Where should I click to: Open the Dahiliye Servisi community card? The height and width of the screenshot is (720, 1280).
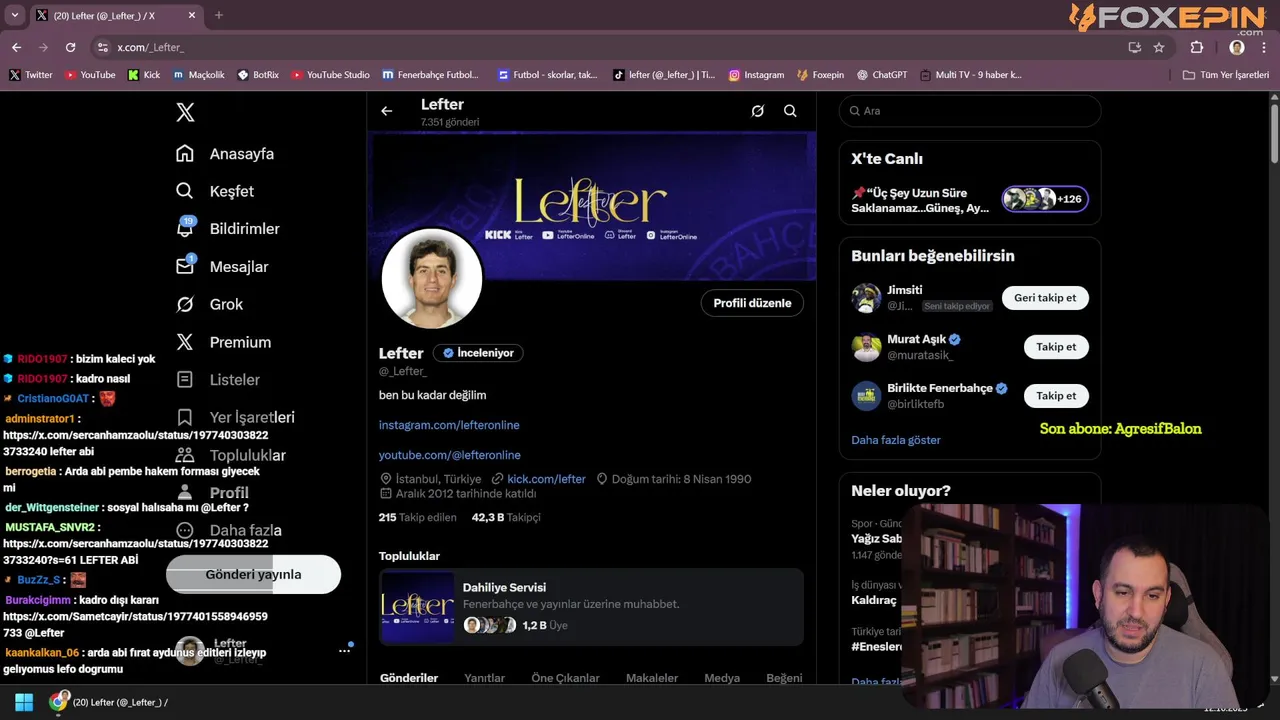tap(591, 606)
